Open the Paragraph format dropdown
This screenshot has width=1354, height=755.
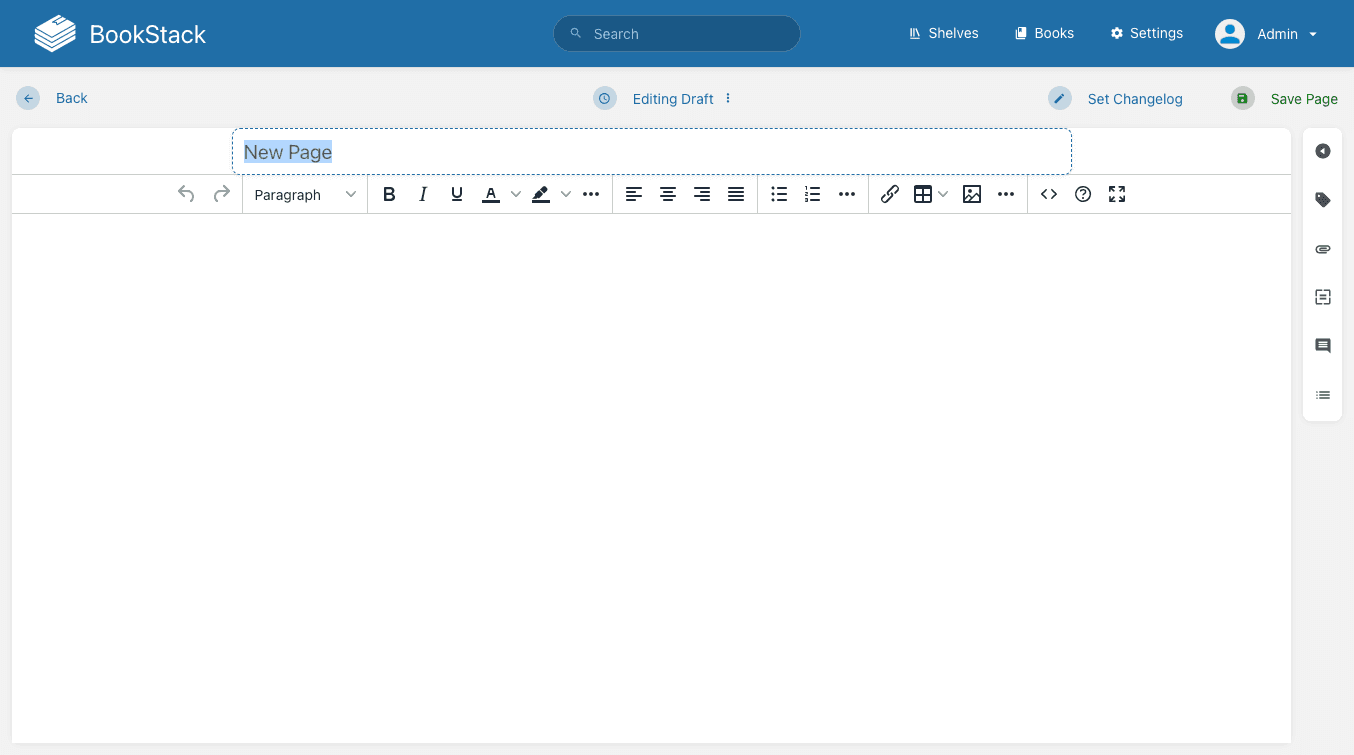[305, 194]
